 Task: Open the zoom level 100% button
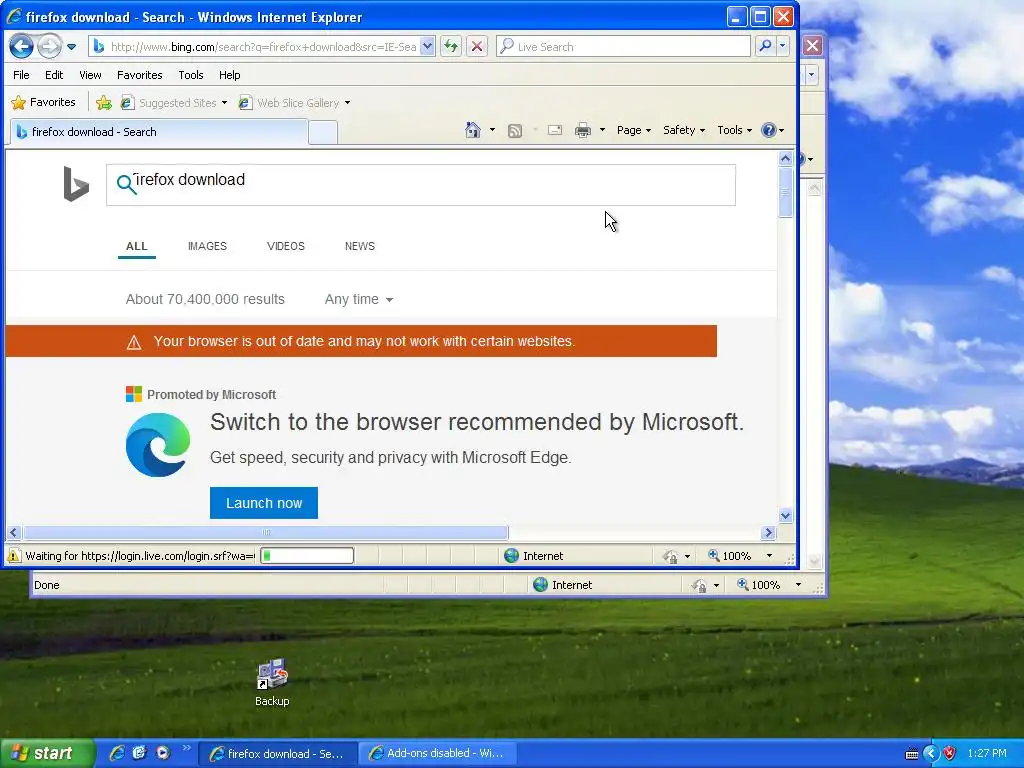click(x=729, y=556)
